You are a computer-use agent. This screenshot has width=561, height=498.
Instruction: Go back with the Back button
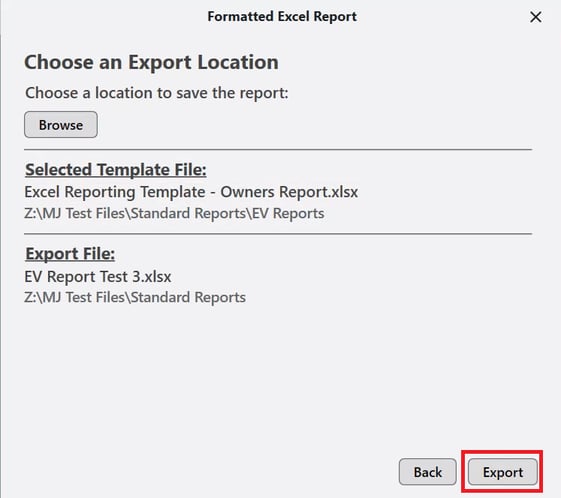[x=428, y=472]
